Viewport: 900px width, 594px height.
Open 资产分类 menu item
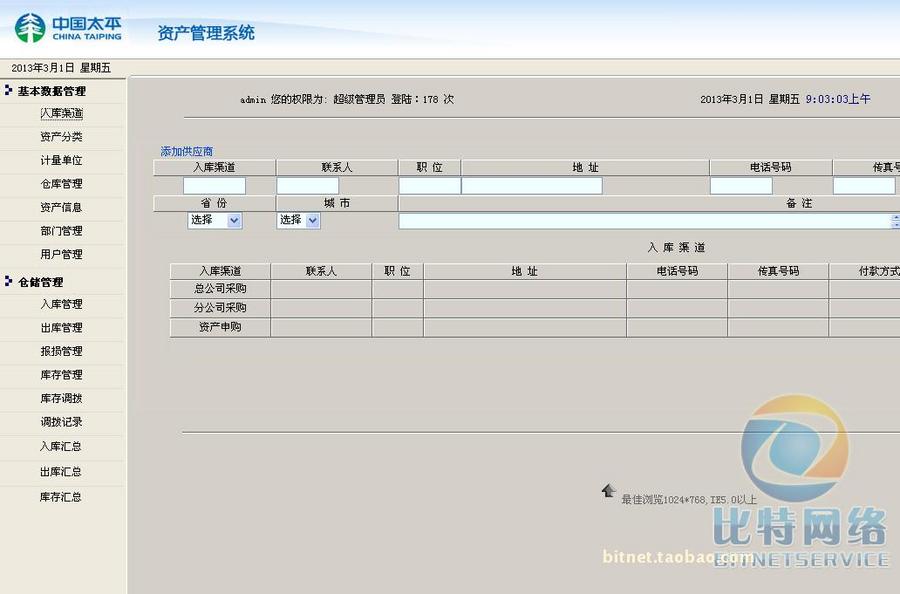click(61, 137)
